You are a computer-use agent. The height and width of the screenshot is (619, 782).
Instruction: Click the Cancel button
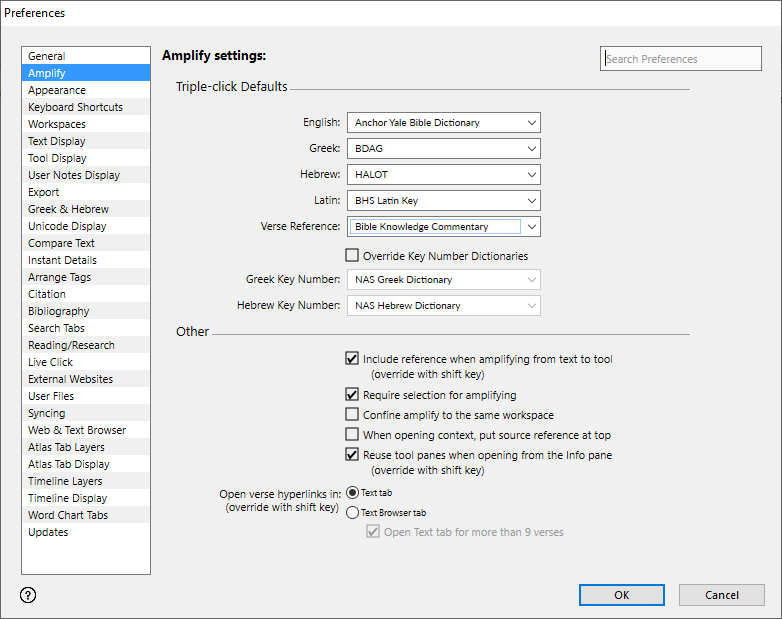tap(721, 595)
